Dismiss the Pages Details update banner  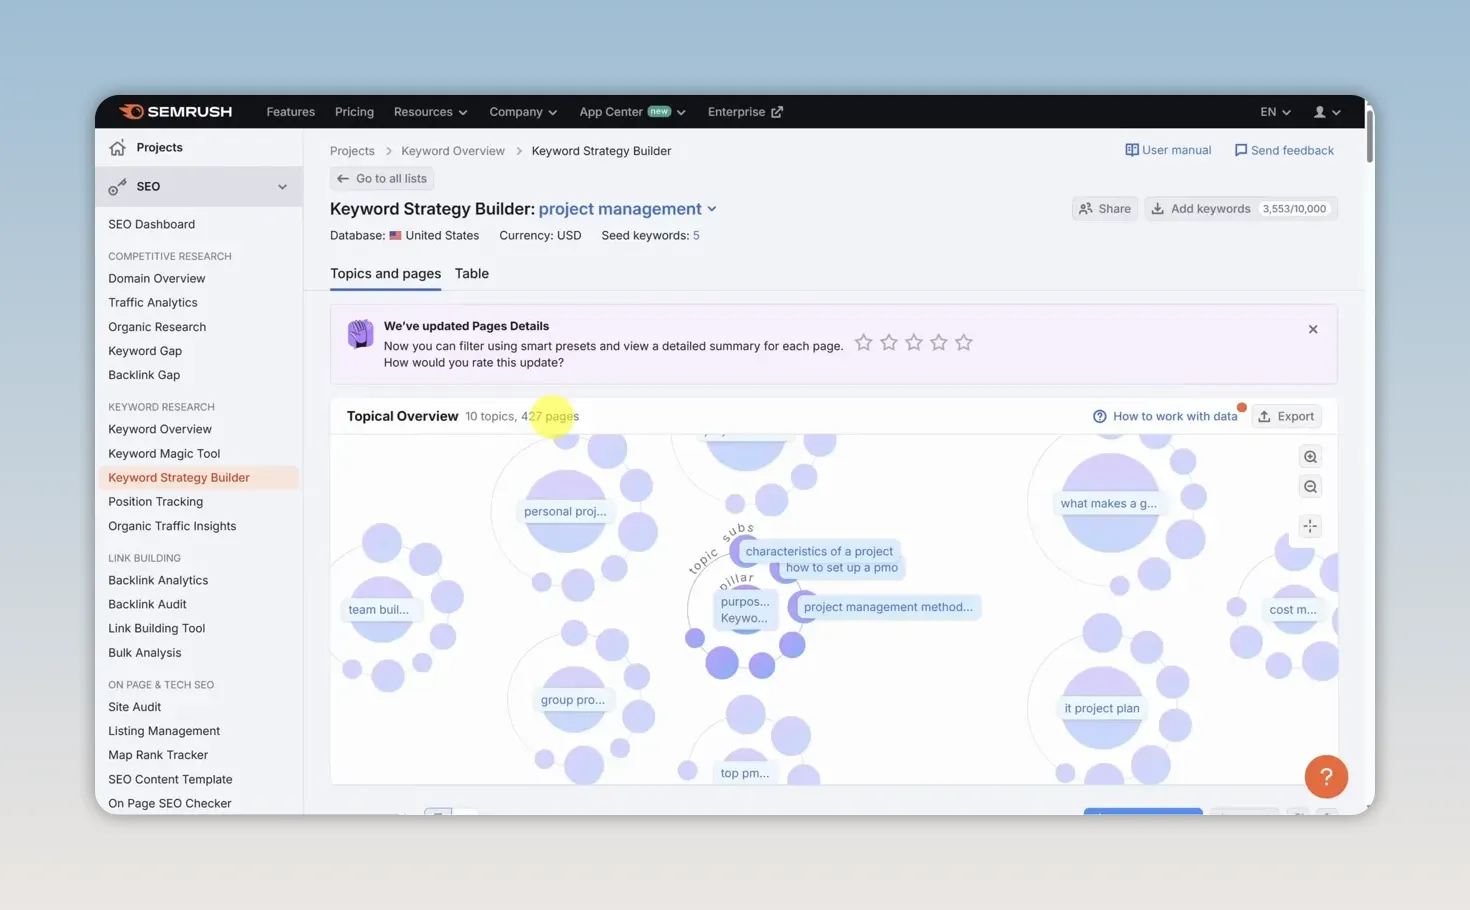(1313, 329)
